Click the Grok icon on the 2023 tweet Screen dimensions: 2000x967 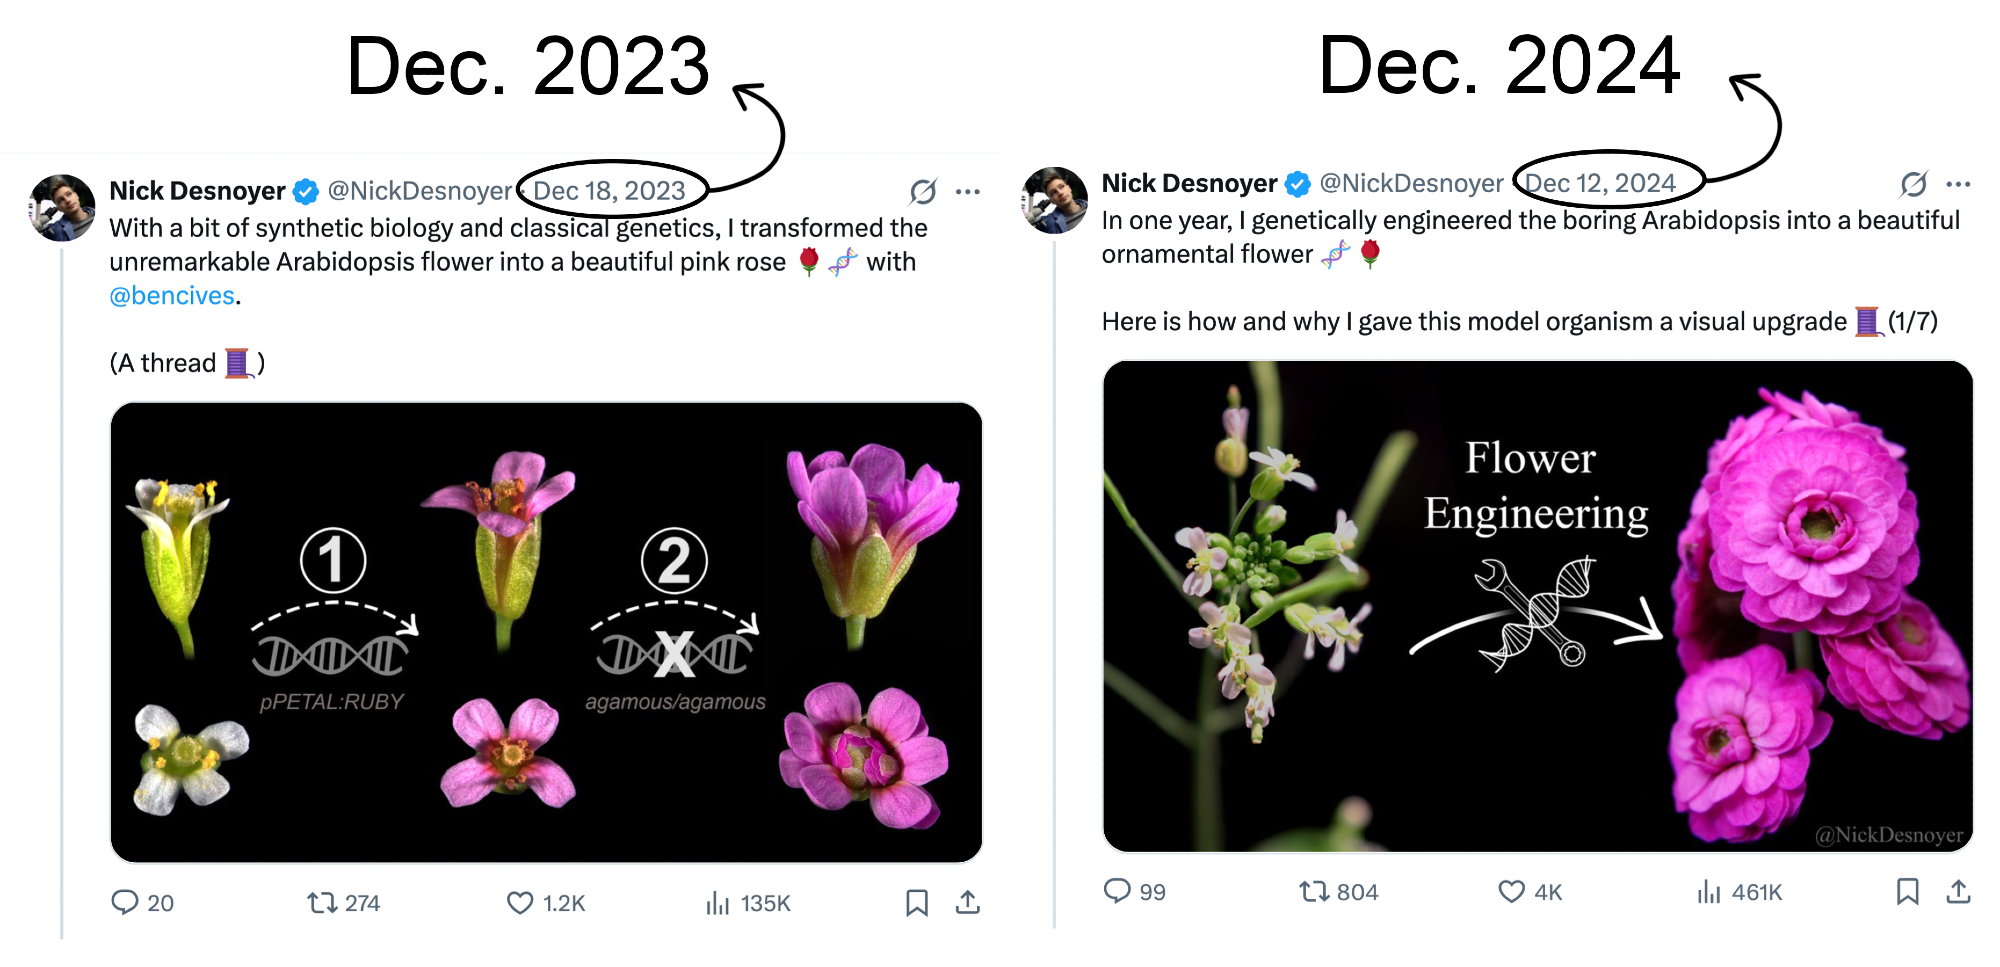tap(923, 191)
